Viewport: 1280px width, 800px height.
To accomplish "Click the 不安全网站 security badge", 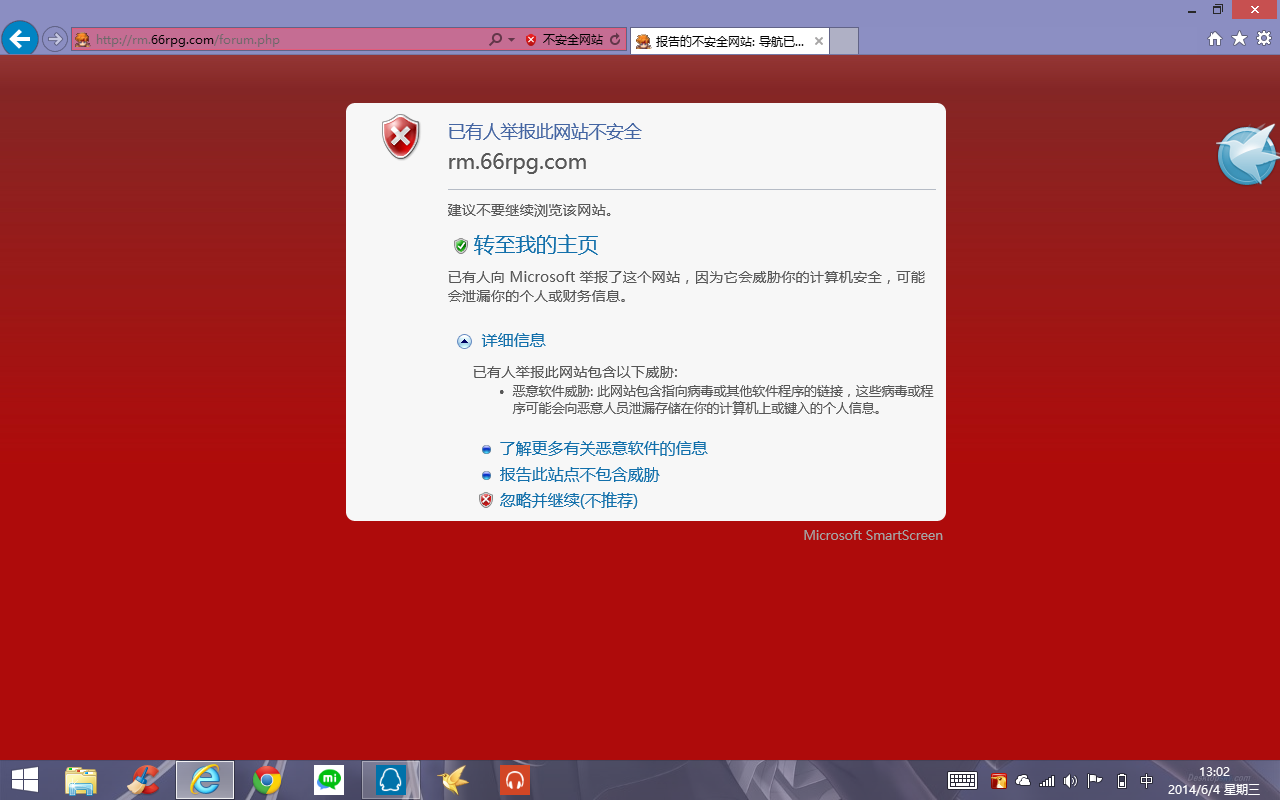I will (564, 40).
